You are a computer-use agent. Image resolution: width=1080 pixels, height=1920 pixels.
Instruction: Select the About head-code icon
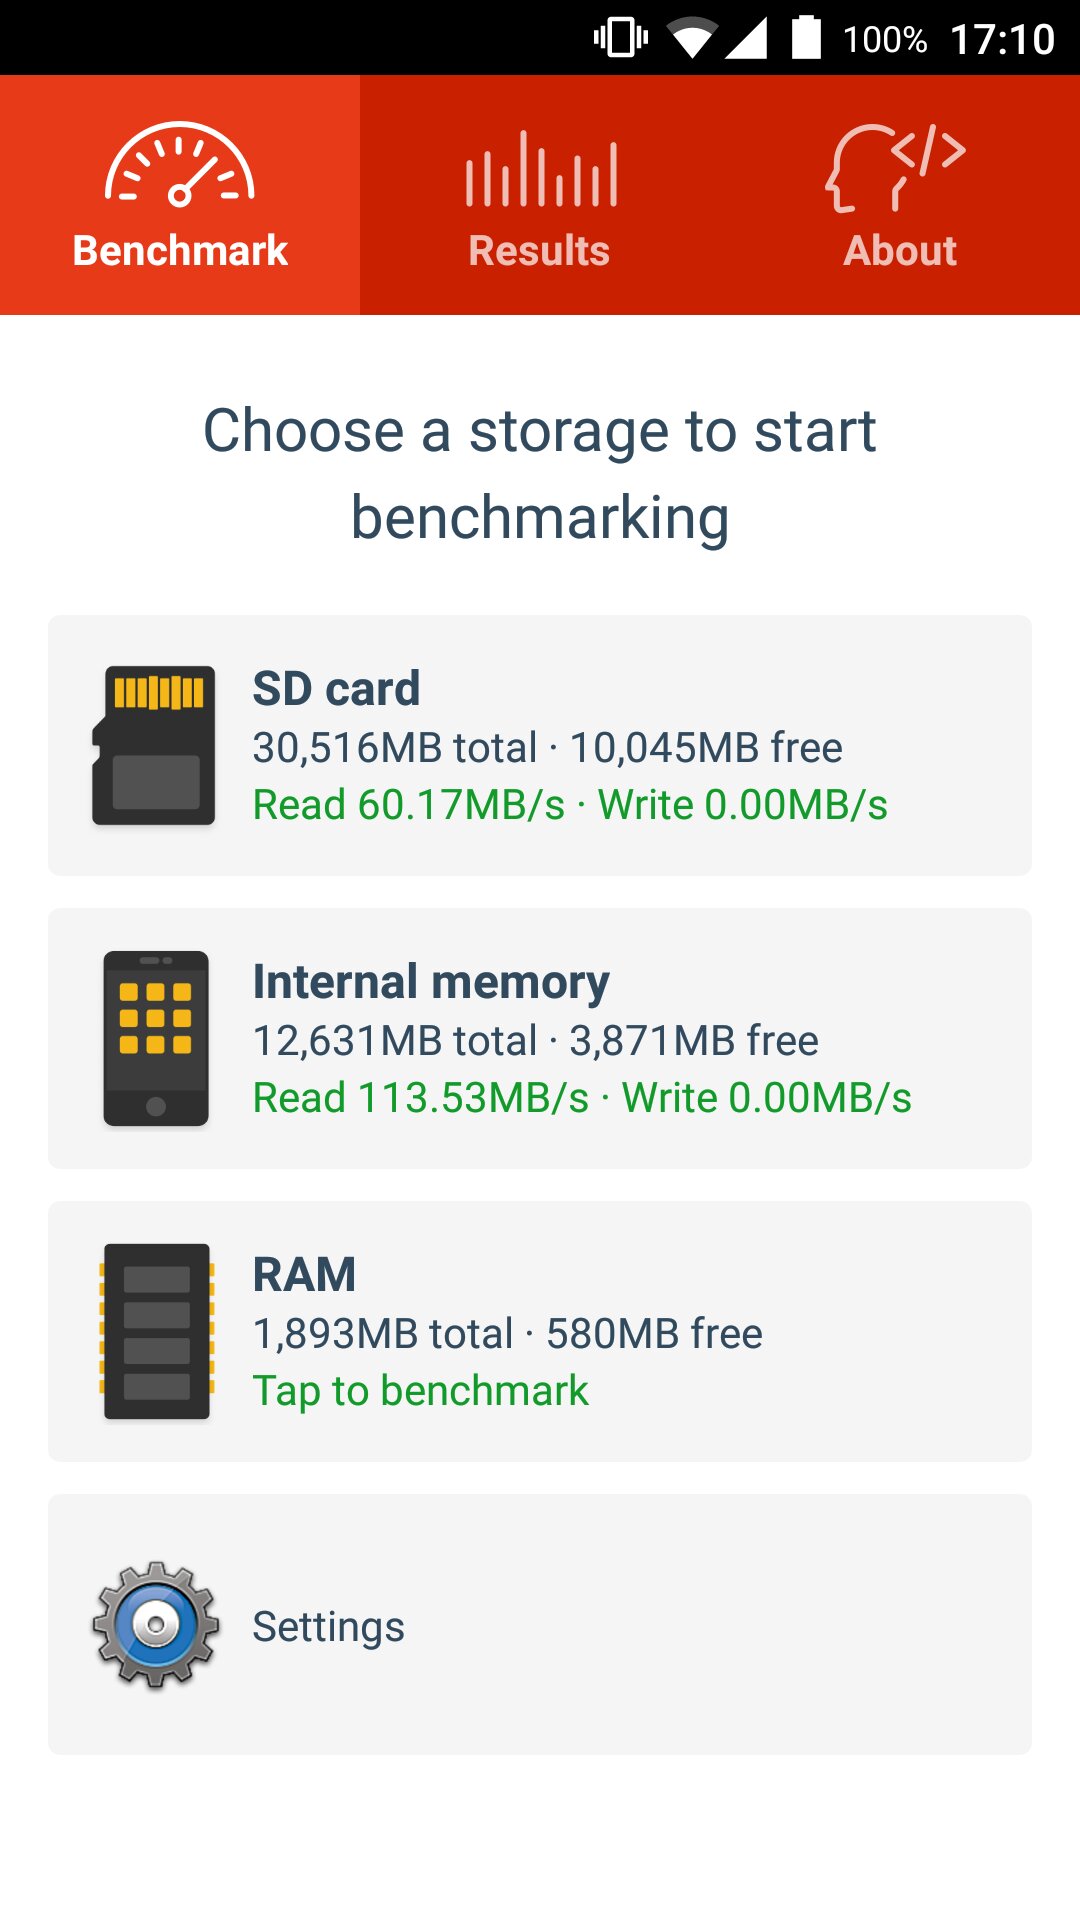[897, 167]
